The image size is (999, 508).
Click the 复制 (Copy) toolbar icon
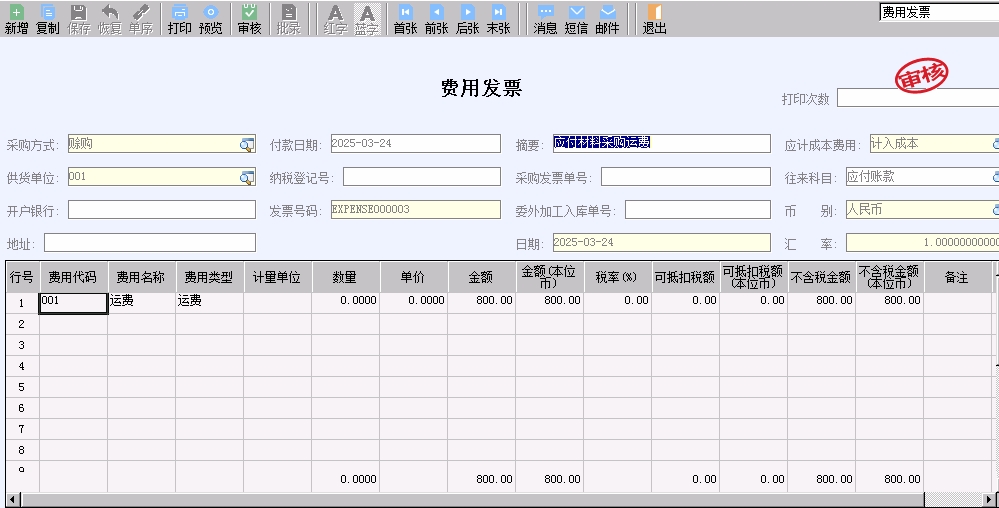point(47,19)
